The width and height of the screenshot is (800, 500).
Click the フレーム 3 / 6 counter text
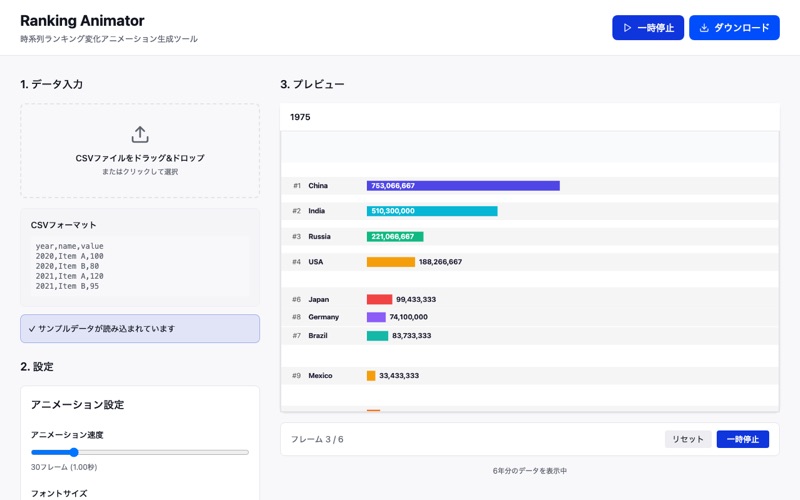tap(317, 439)
